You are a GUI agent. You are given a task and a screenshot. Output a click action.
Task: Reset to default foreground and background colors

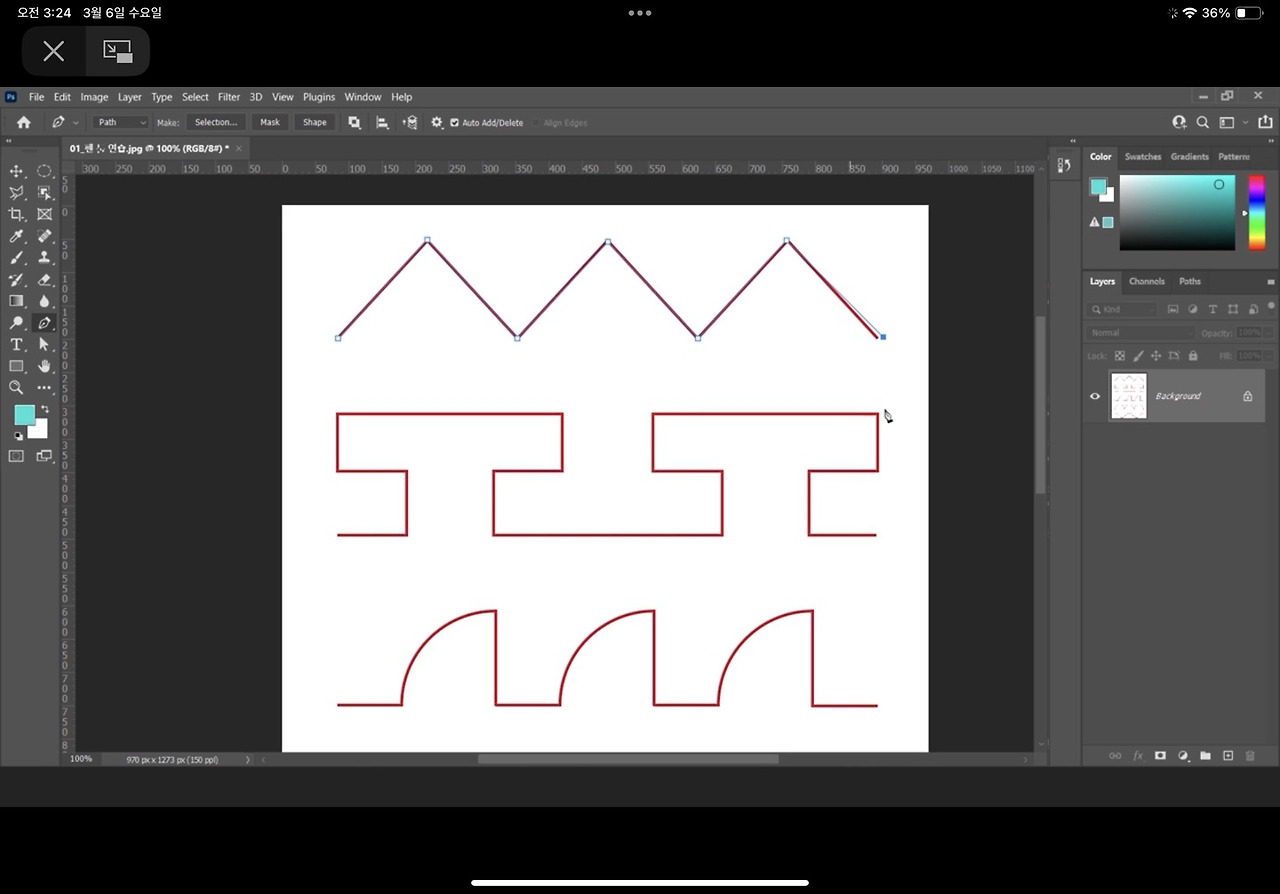tap(17, 436)
